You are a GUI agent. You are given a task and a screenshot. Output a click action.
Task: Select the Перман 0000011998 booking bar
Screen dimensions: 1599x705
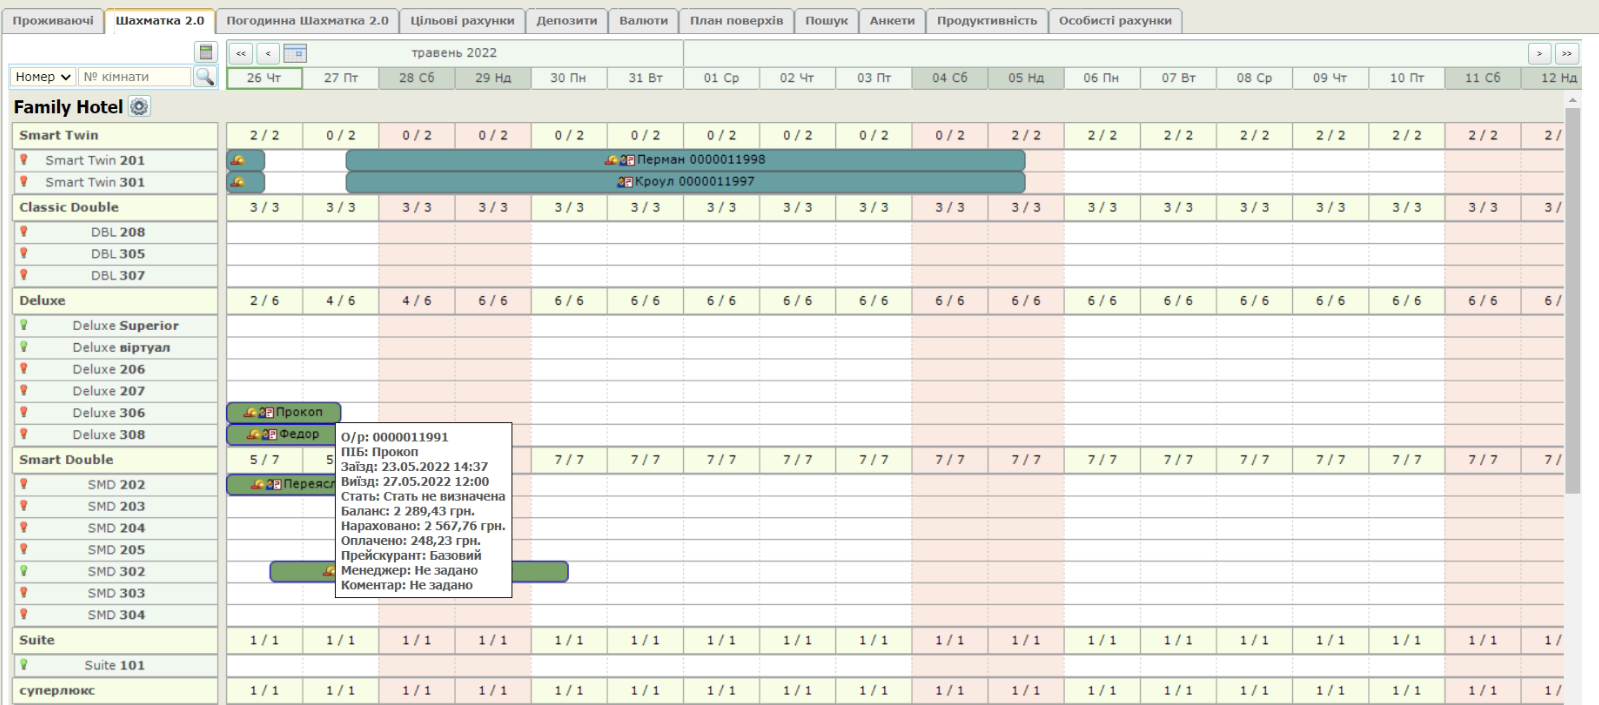tap(685, 160)
